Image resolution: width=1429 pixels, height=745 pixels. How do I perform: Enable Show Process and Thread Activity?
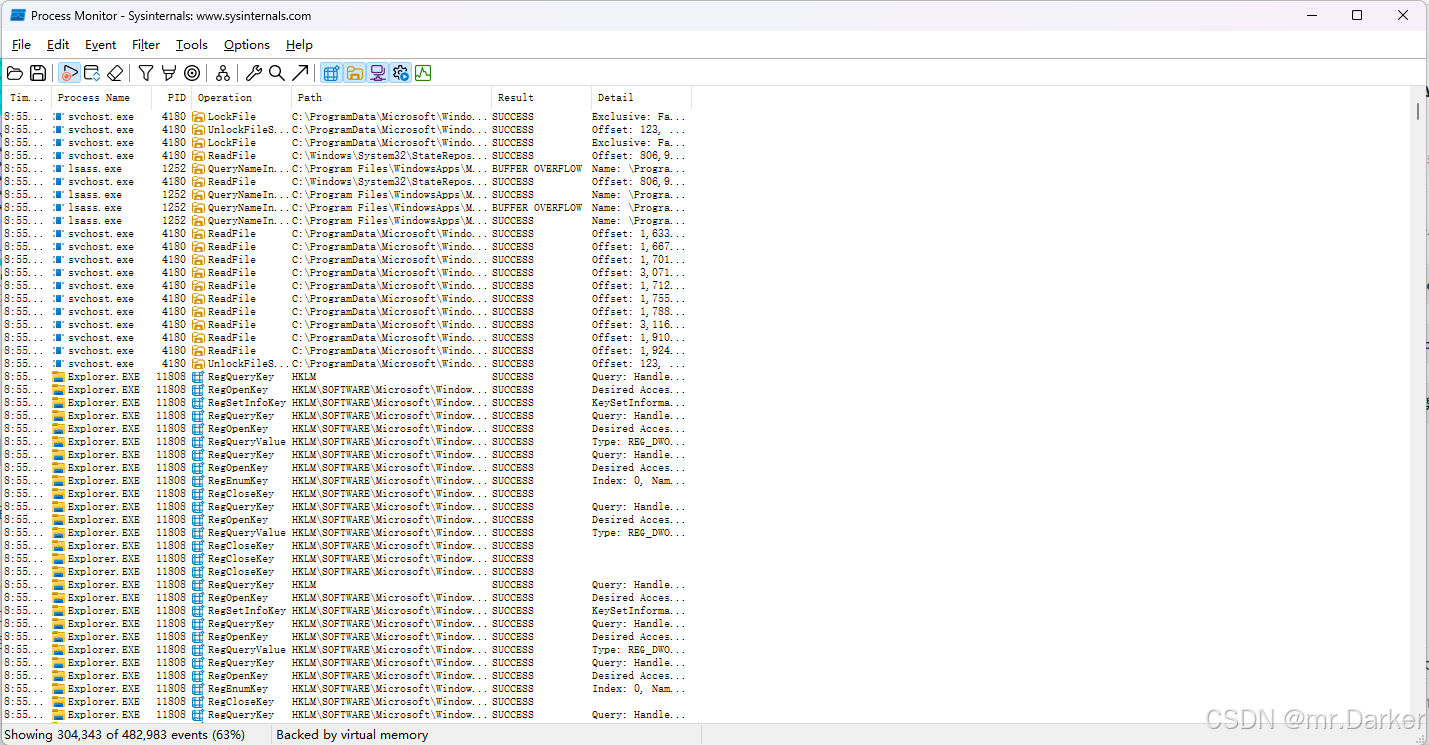click(x=400, y=72)
